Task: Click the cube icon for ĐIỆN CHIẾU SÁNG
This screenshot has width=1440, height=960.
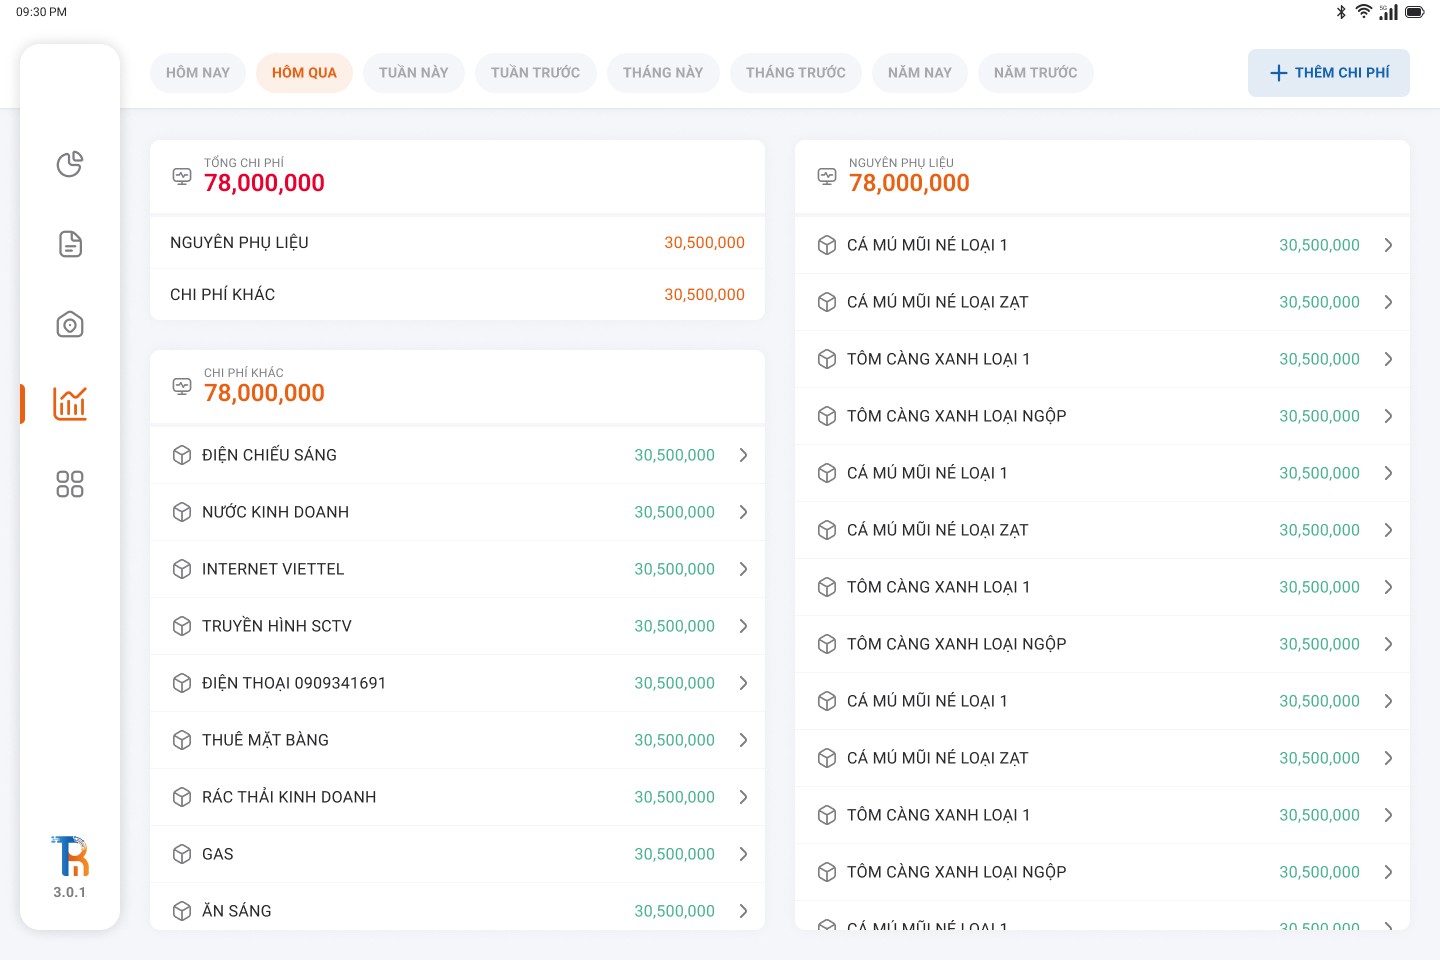Action: coord(182,455)
